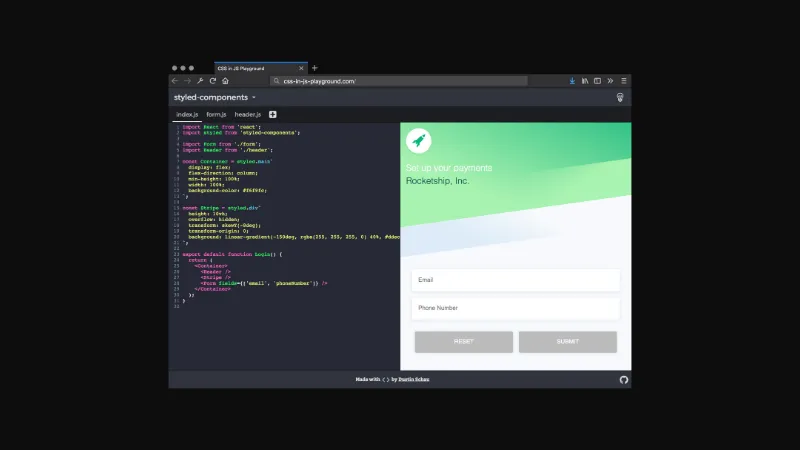This screenshot has width=800, height=450.
Task: Switch to the header.js file tab
Action: 248,114
